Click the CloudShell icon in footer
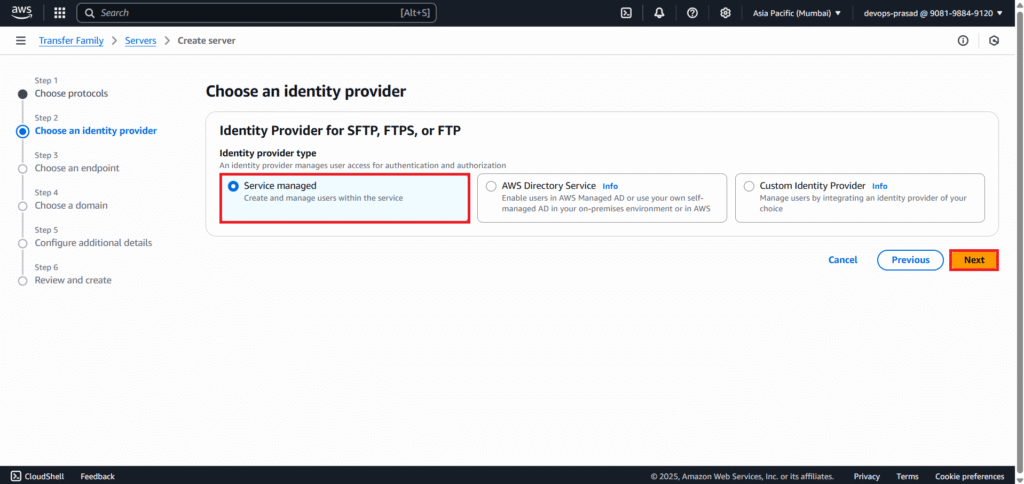The width and height of the screenshot is (1024, 484). click(x=16, y=476)
